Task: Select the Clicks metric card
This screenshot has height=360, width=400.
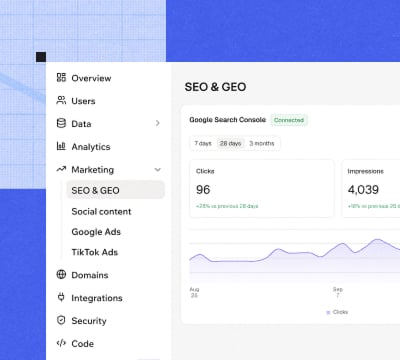Action: (x=262, y=188)
